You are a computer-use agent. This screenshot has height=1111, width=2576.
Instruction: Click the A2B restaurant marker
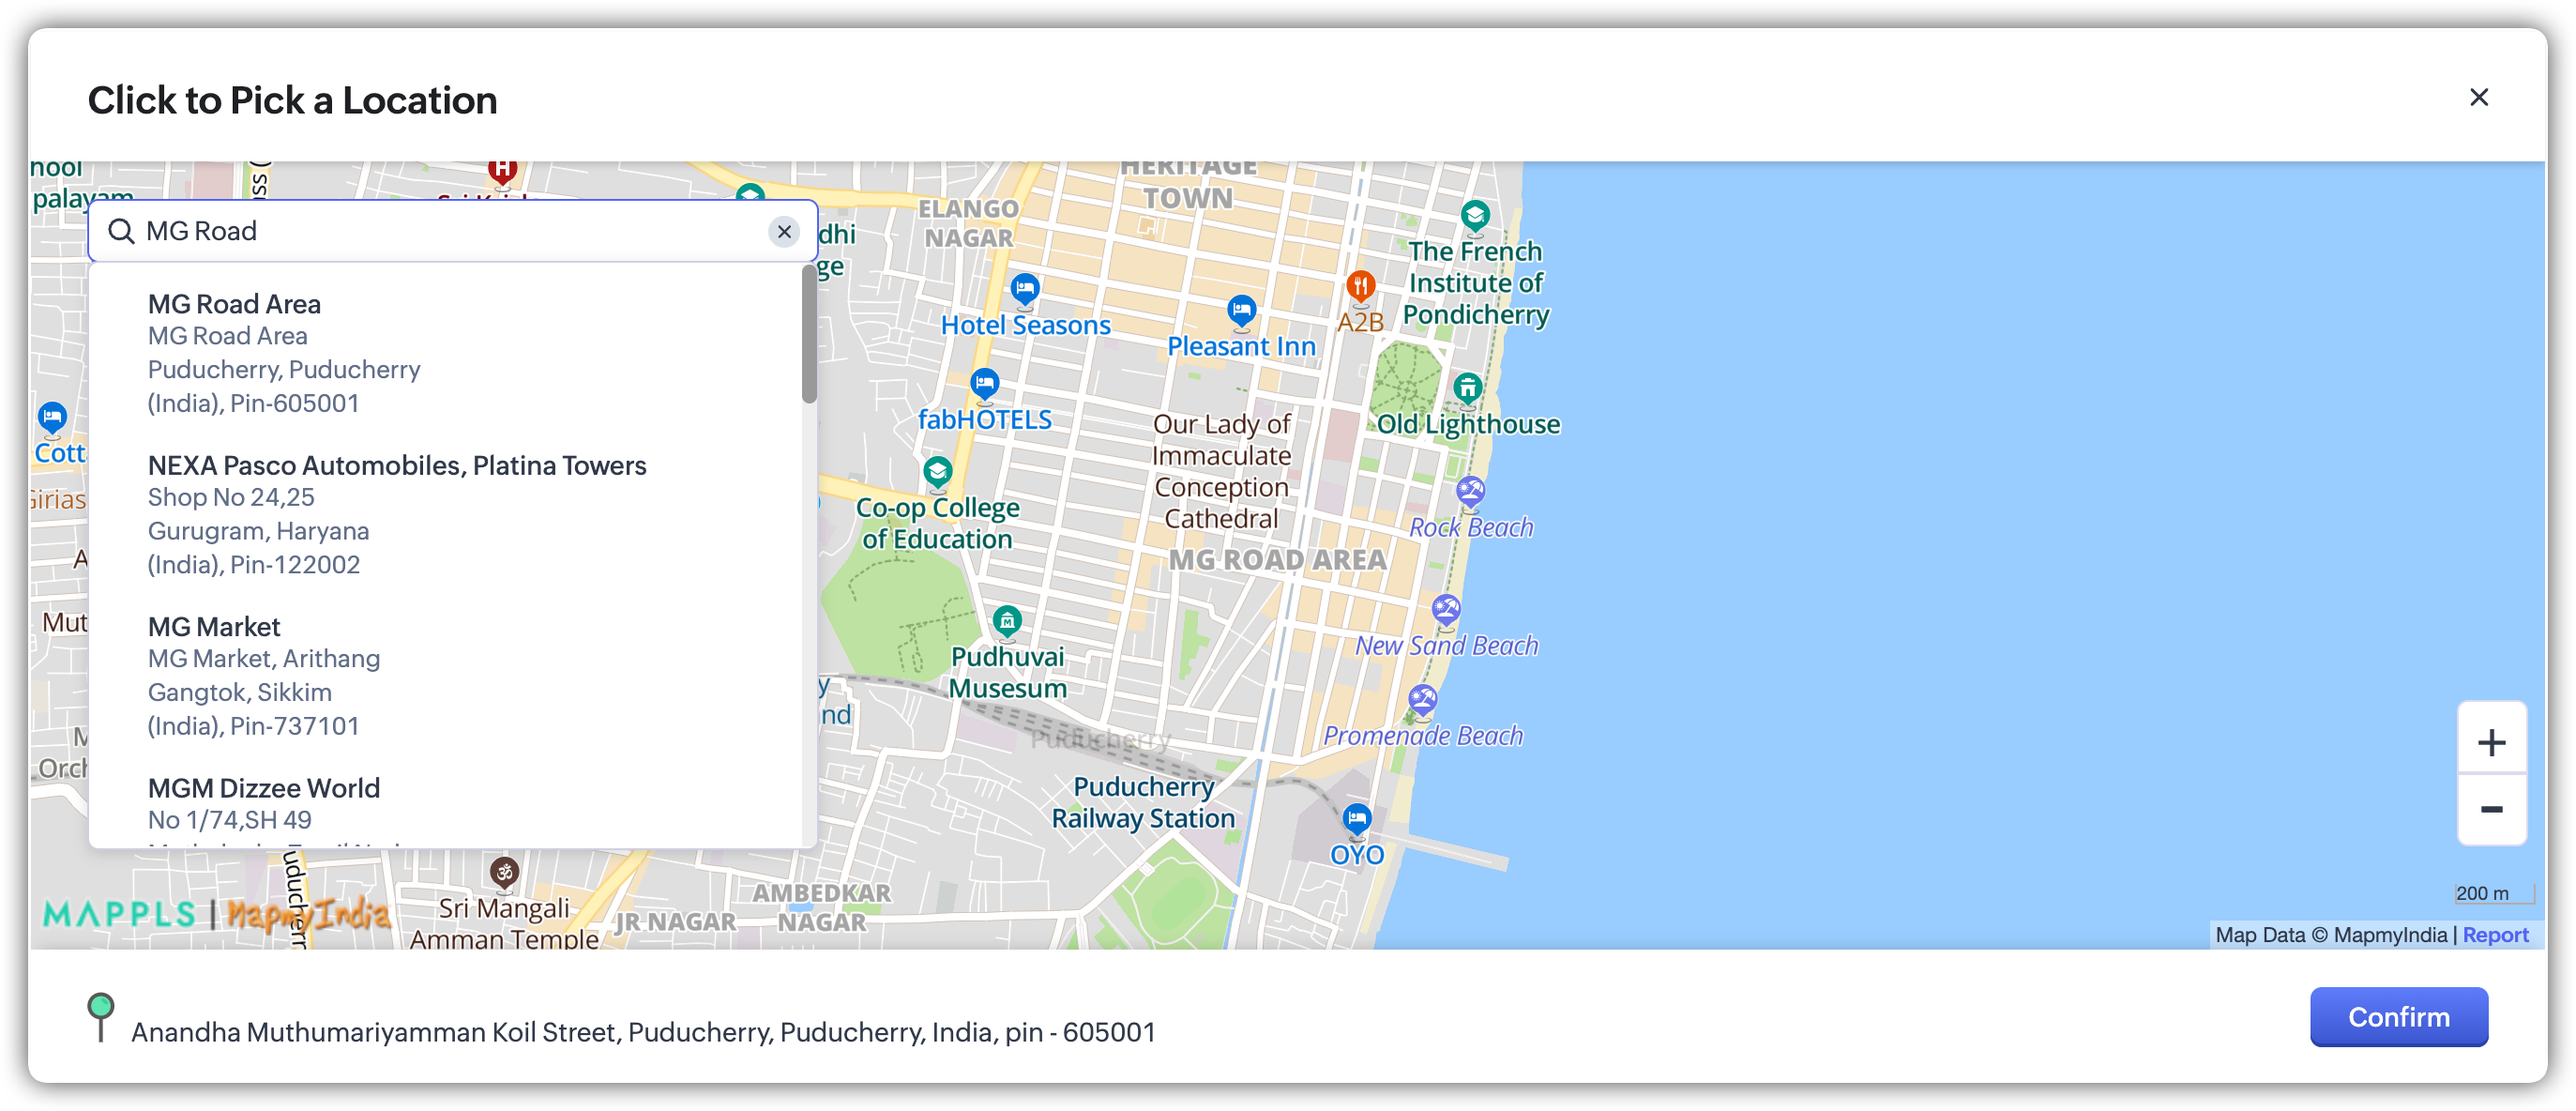[1360, 286]
